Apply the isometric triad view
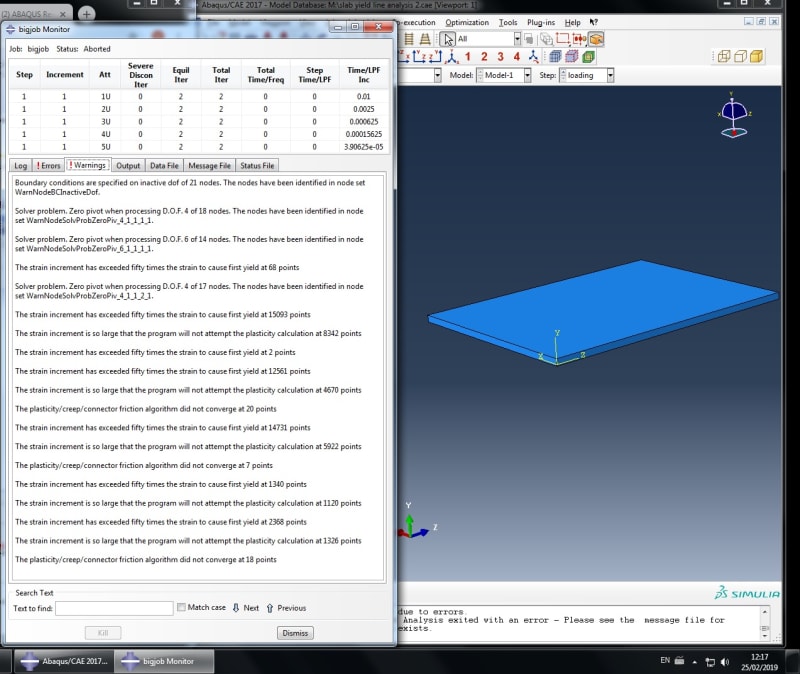800x674 pixels. click(x=452, y=57)
